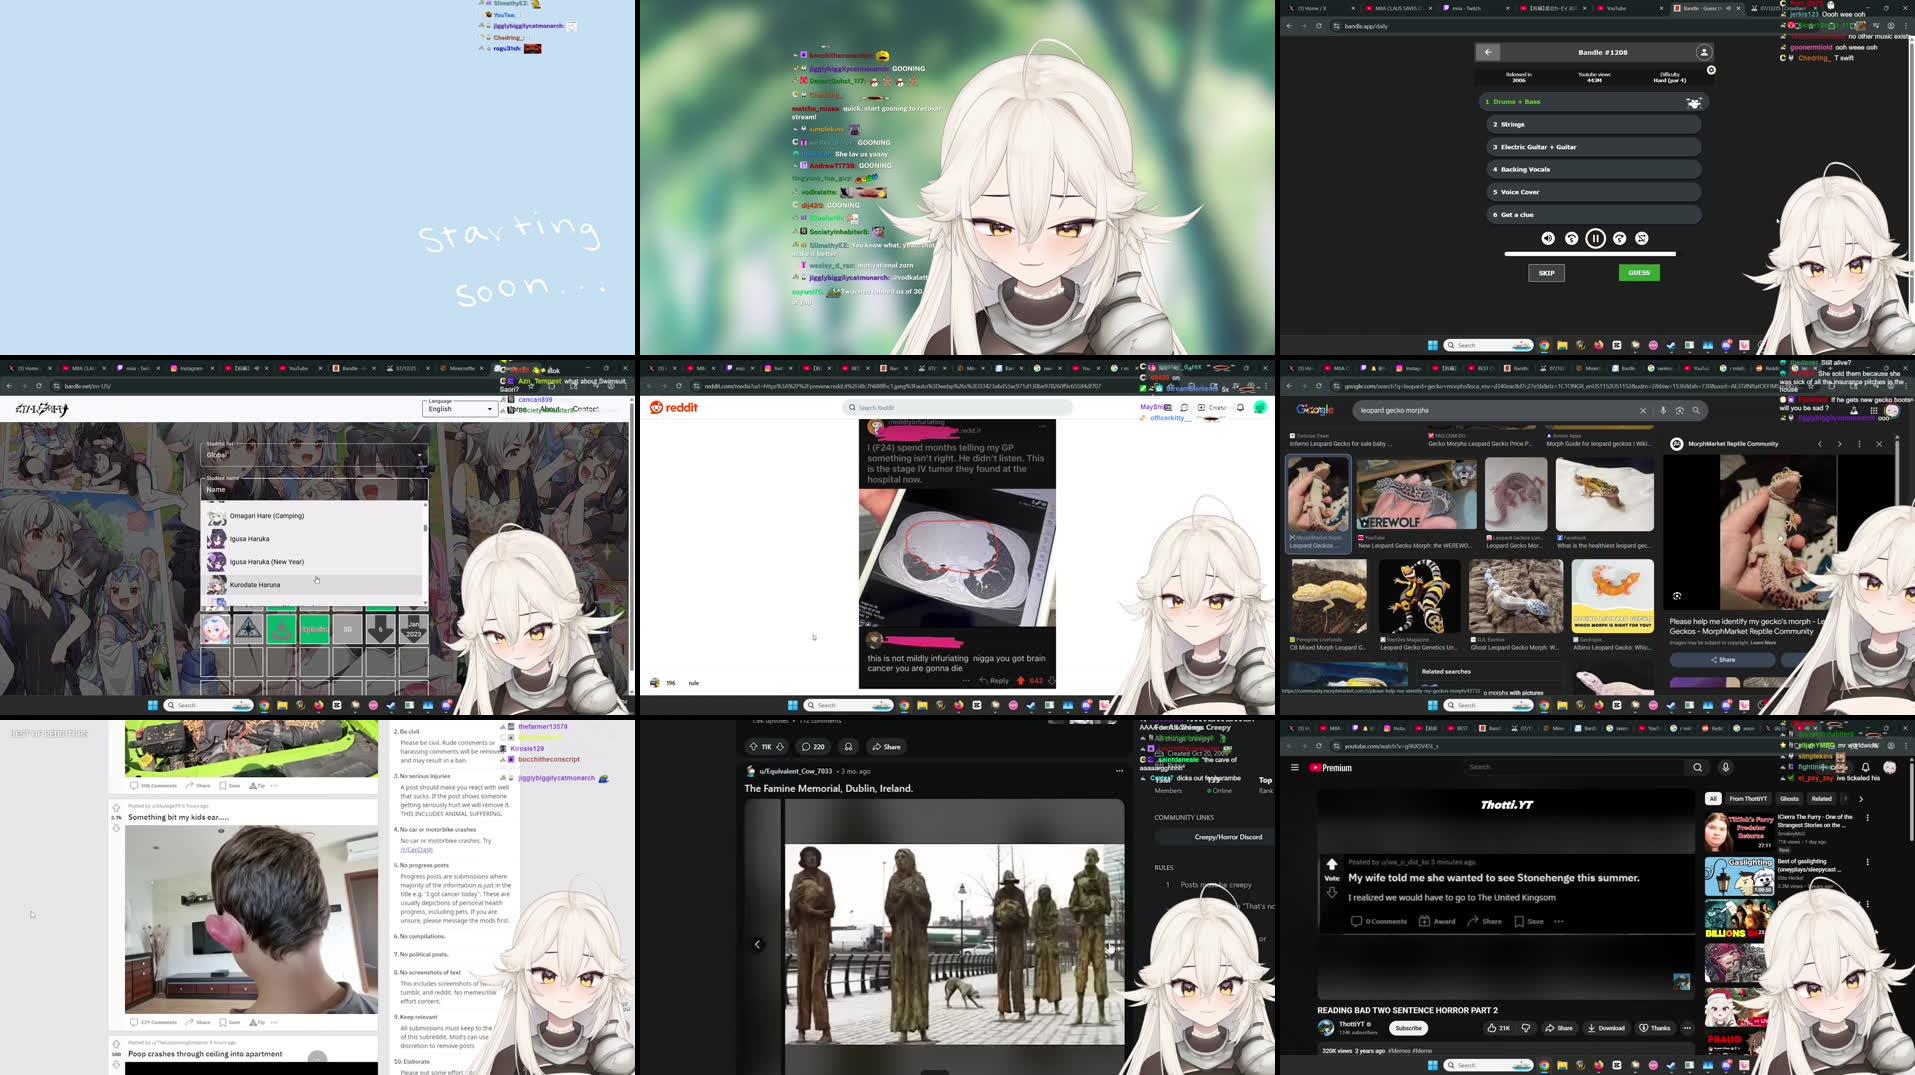Screen dimensions: 1915x1075
Task: Open Reddit chat via the chat bubble icon
Action: [1185, 407]
